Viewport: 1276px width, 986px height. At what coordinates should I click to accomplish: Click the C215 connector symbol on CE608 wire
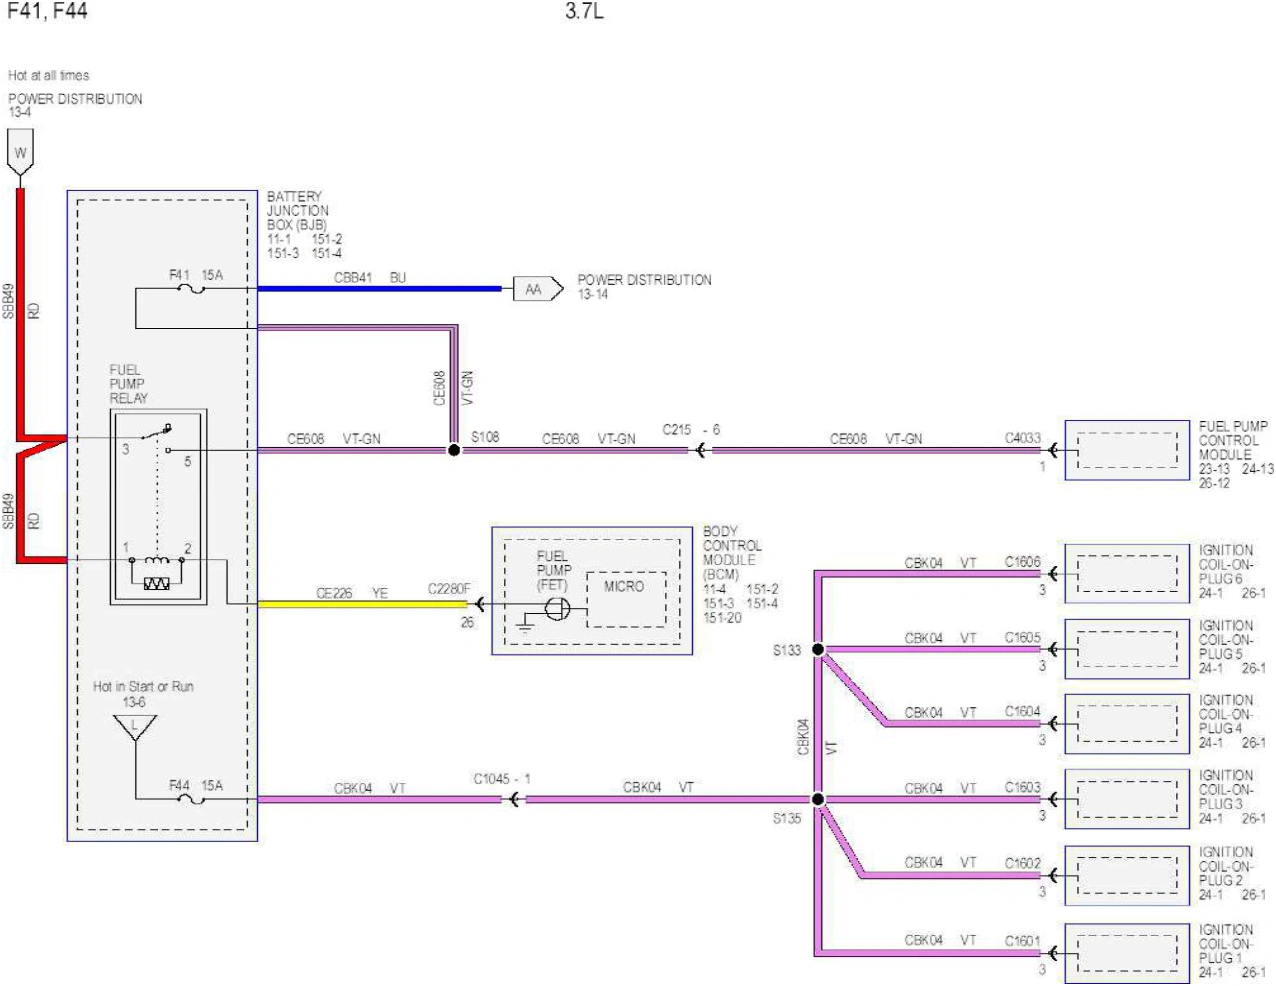(700, 450)
